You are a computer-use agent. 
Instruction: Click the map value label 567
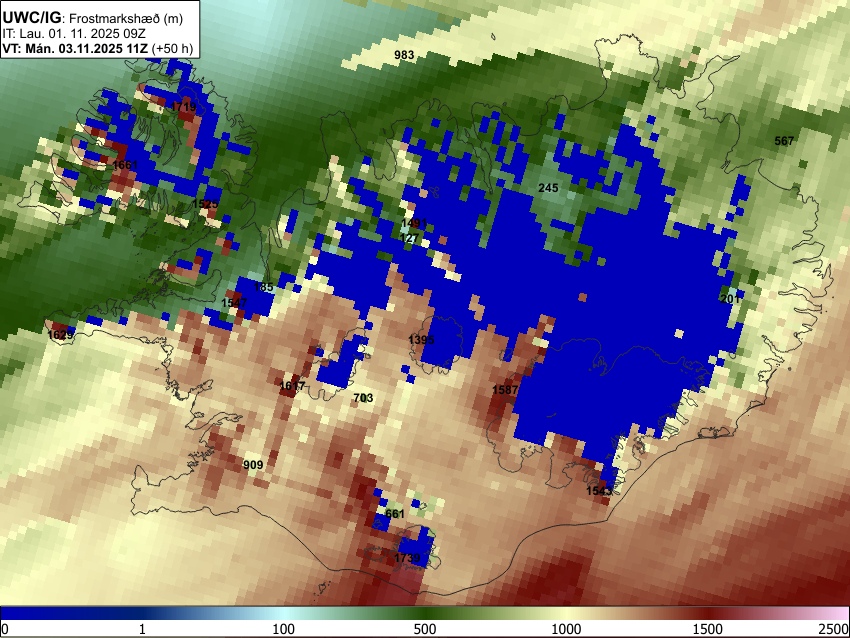784,141
